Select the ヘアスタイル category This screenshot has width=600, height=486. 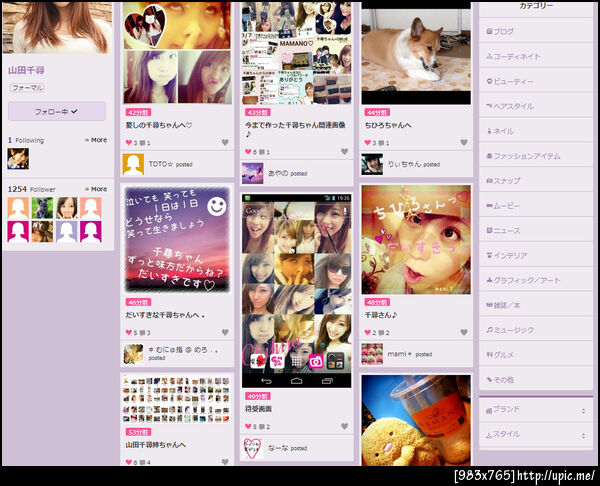pyautogui.click(x=536, y=106)
